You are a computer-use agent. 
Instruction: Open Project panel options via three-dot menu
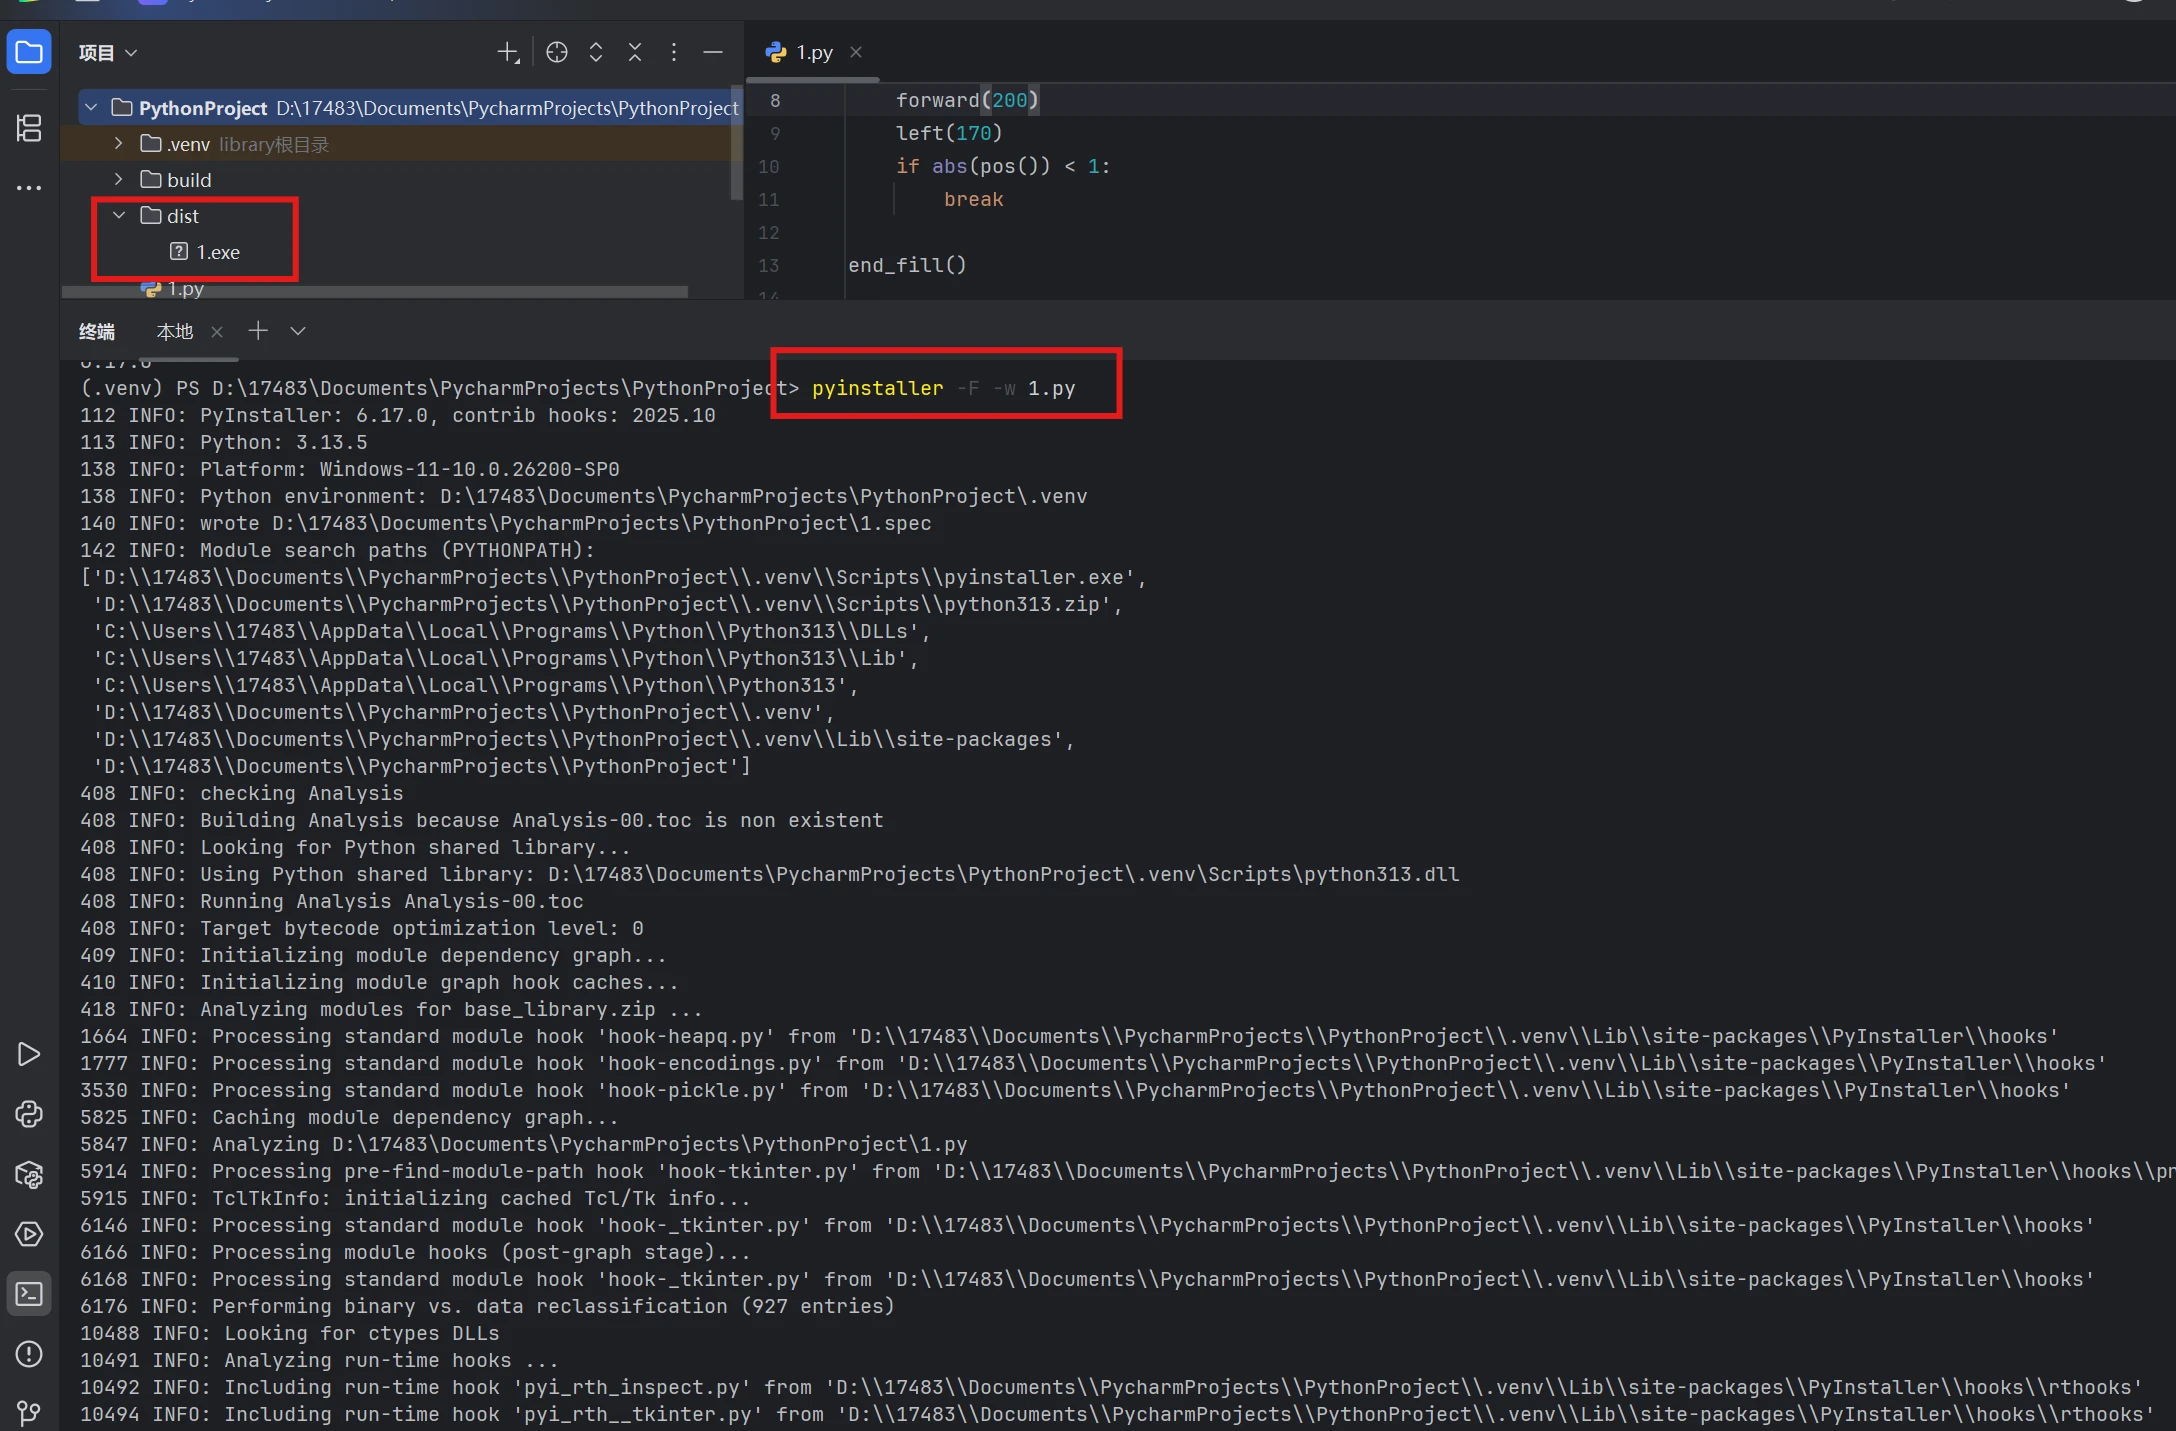674,52
